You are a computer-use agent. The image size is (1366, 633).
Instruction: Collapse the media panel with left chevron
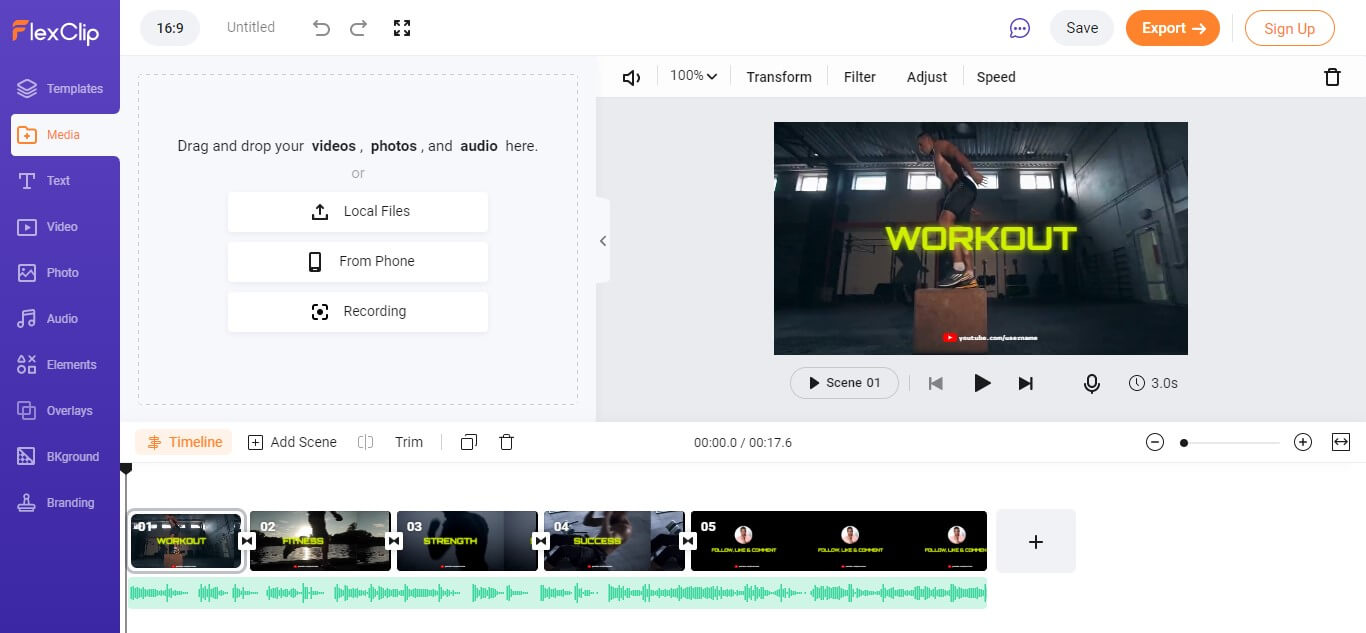(603, 240)
